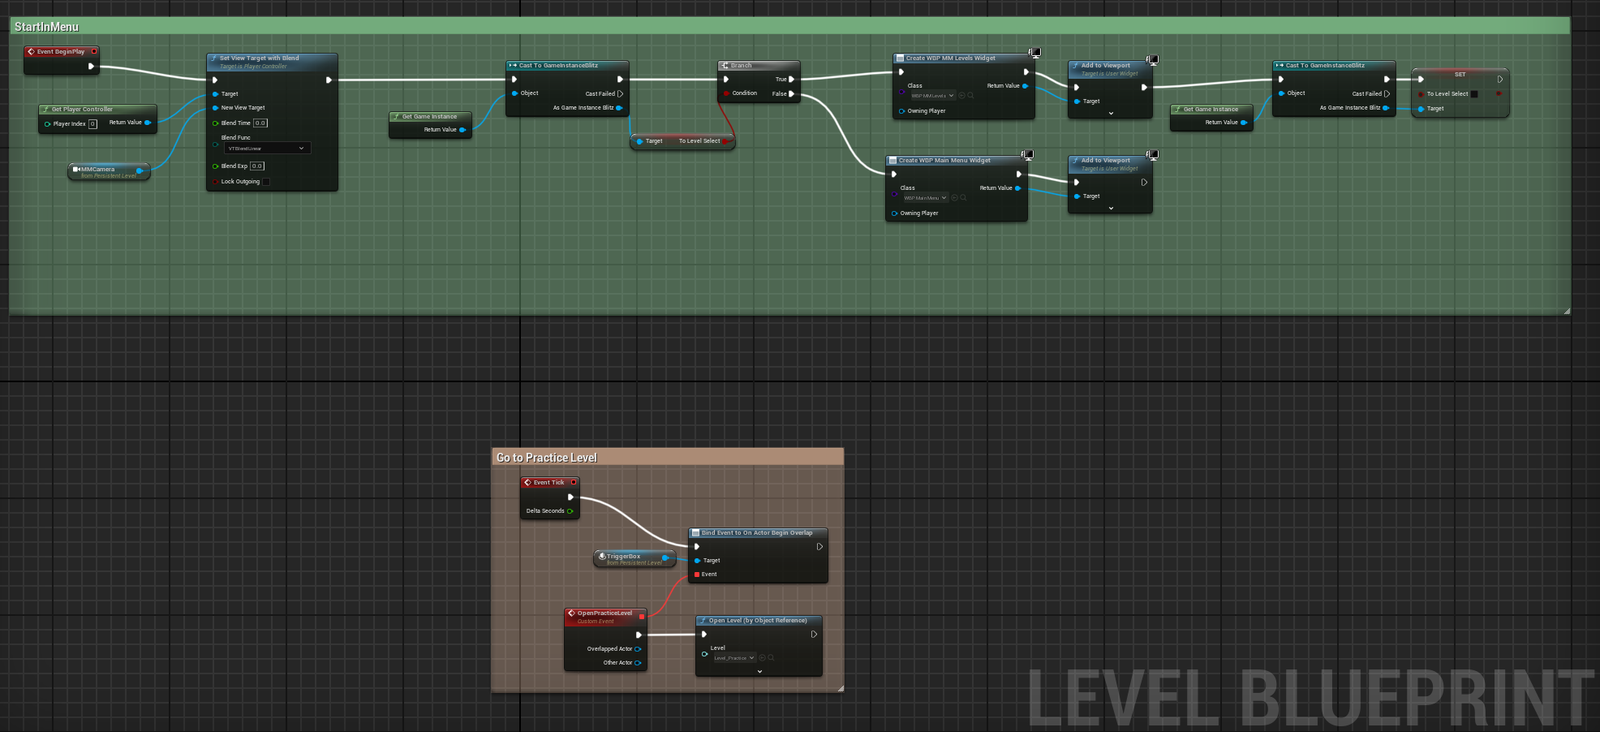Open the Blend Func VTBlend Linear dropdown
1600x732 pixels.
[x=267, y=148]
